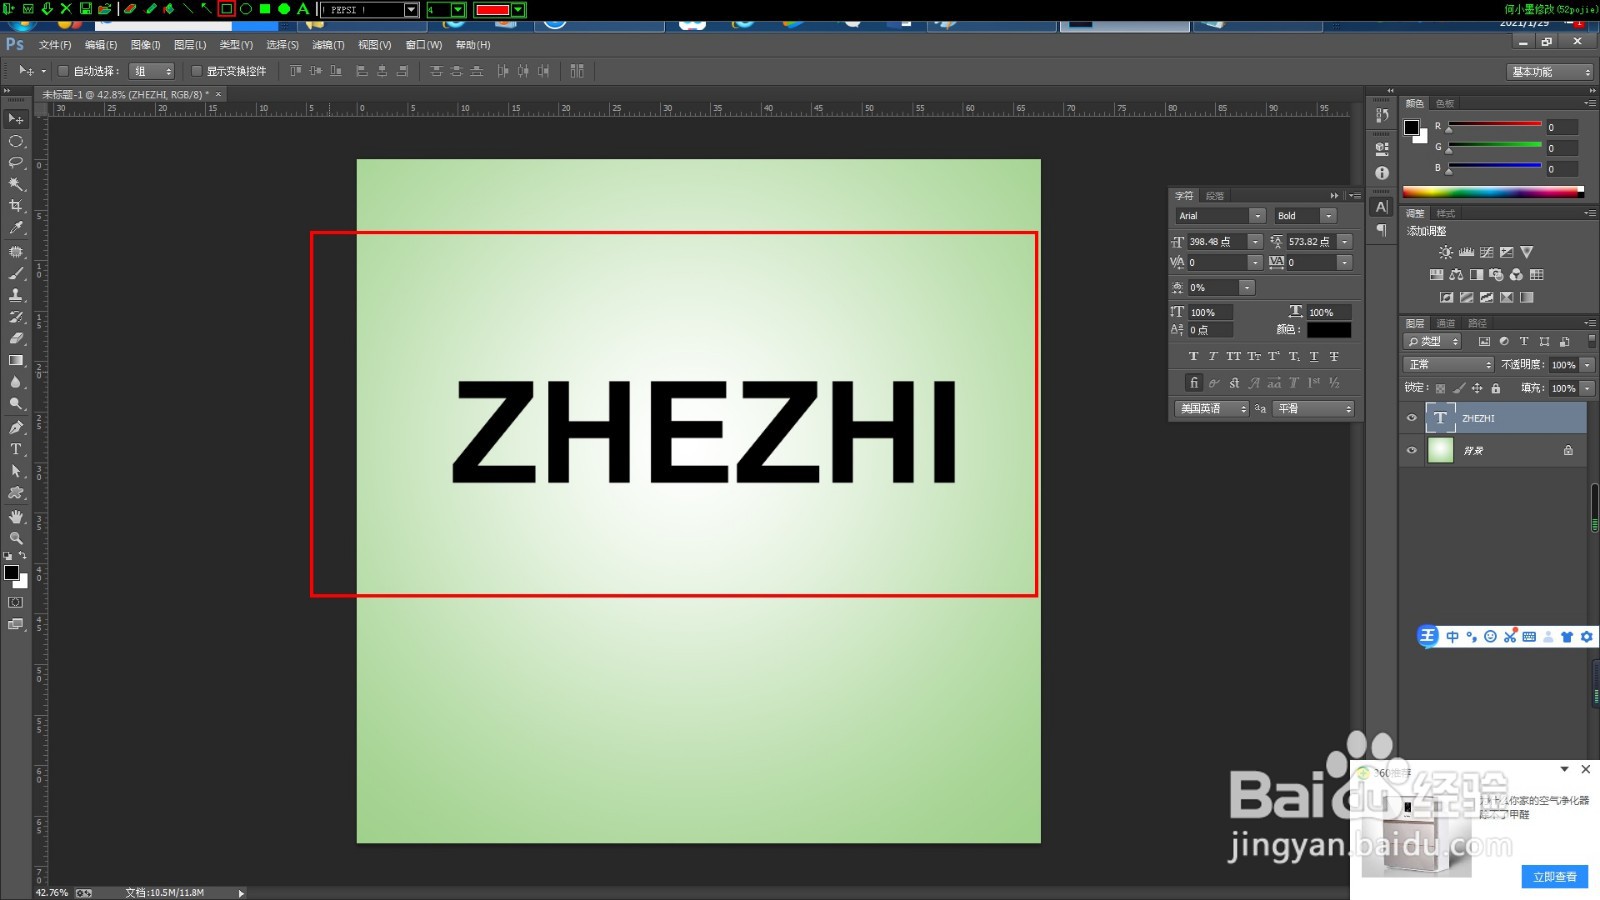1600x900 pixels.
Task: Add a Color Balance adjustment
Action: tap(1456, 275)
